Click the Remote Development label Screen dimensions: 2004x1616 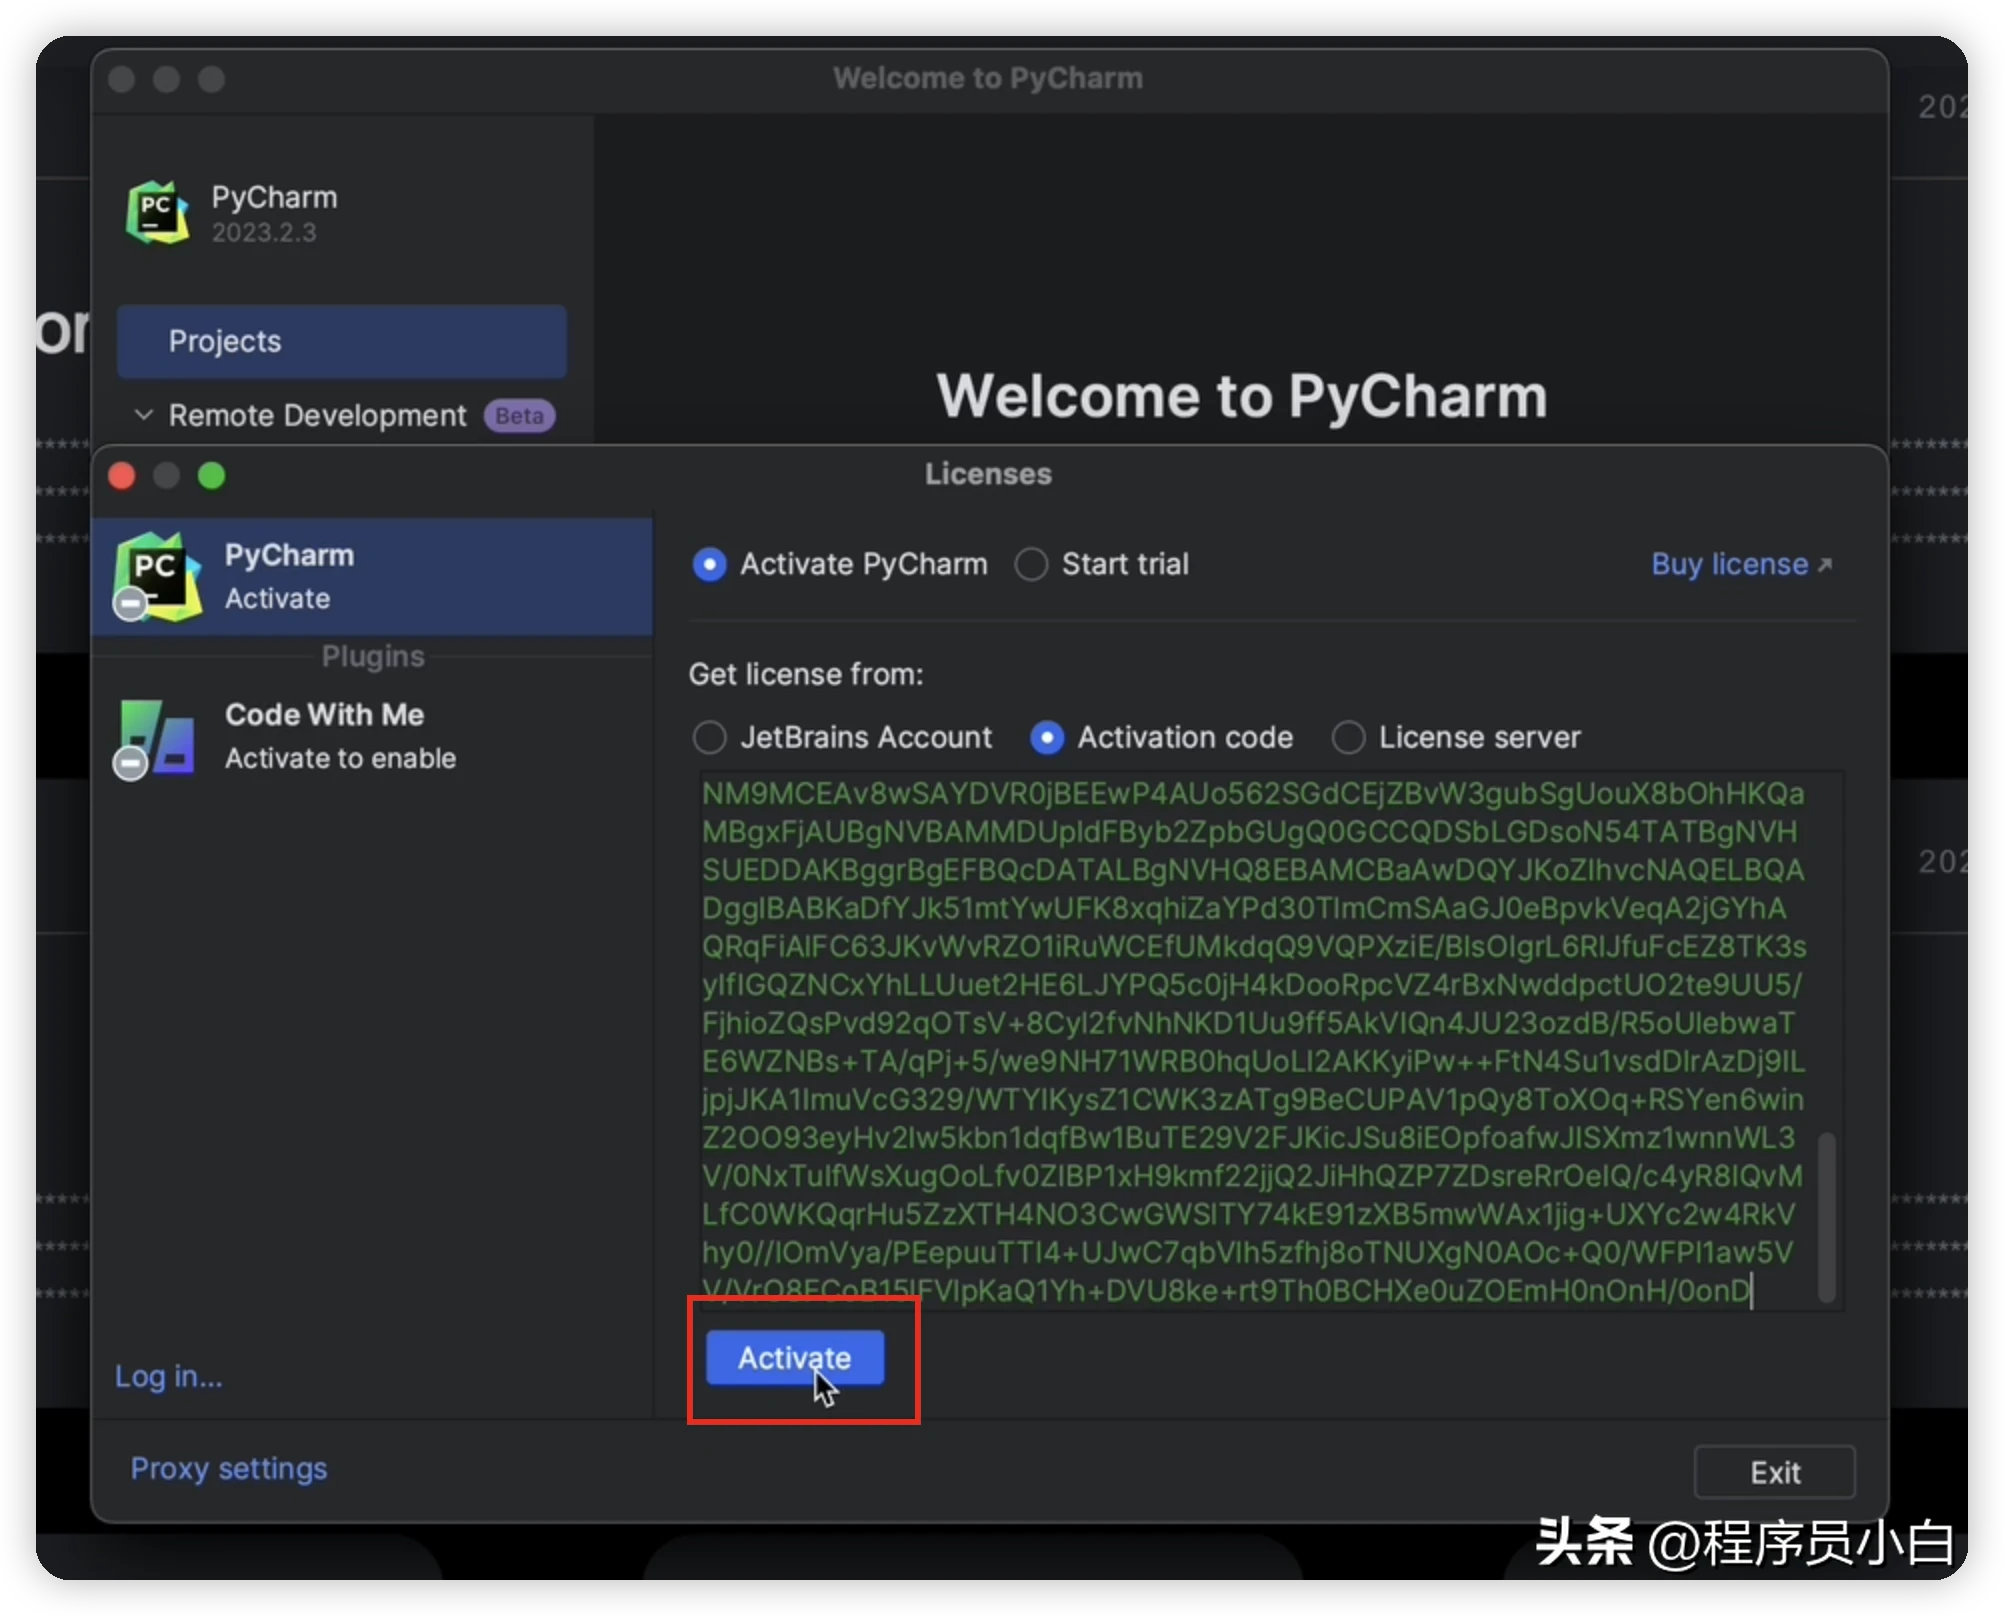click(317, 416)
